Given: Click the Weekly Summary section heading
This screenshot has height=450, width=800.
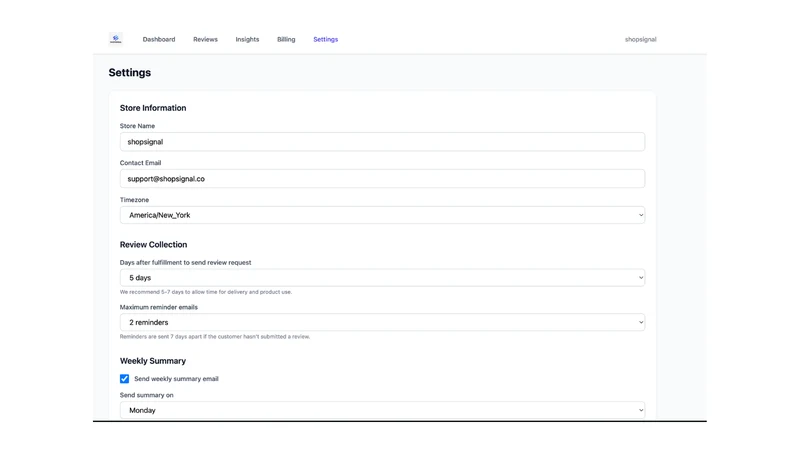Looking at the screenshot, I should tap(153, 361).
